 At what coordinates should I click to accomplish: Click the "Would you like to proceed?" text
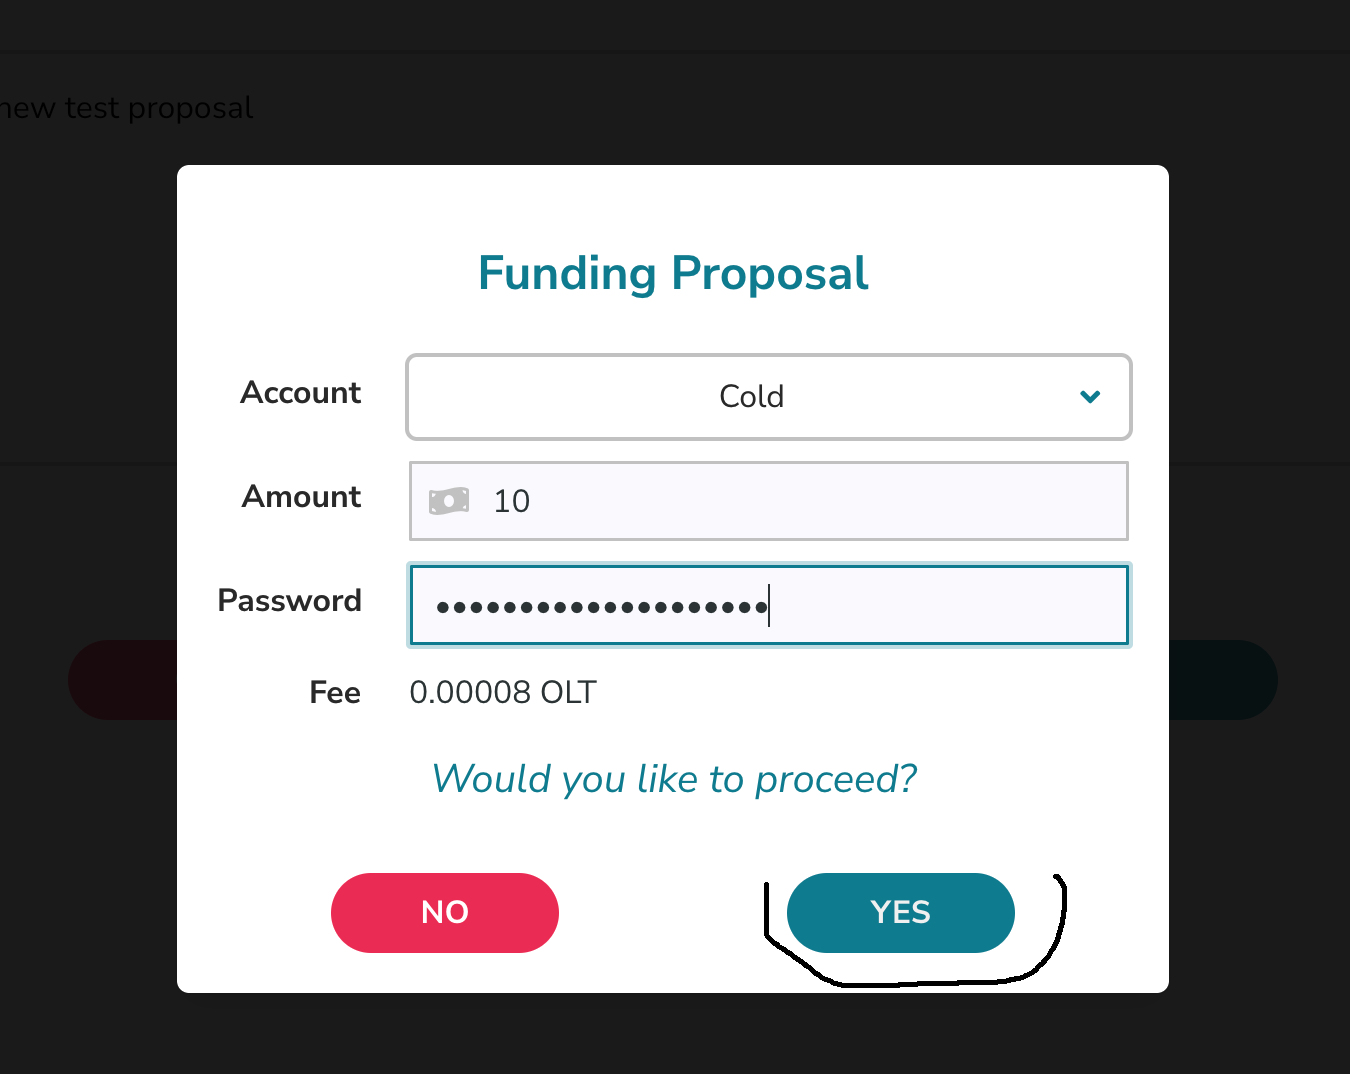point(674,779)
